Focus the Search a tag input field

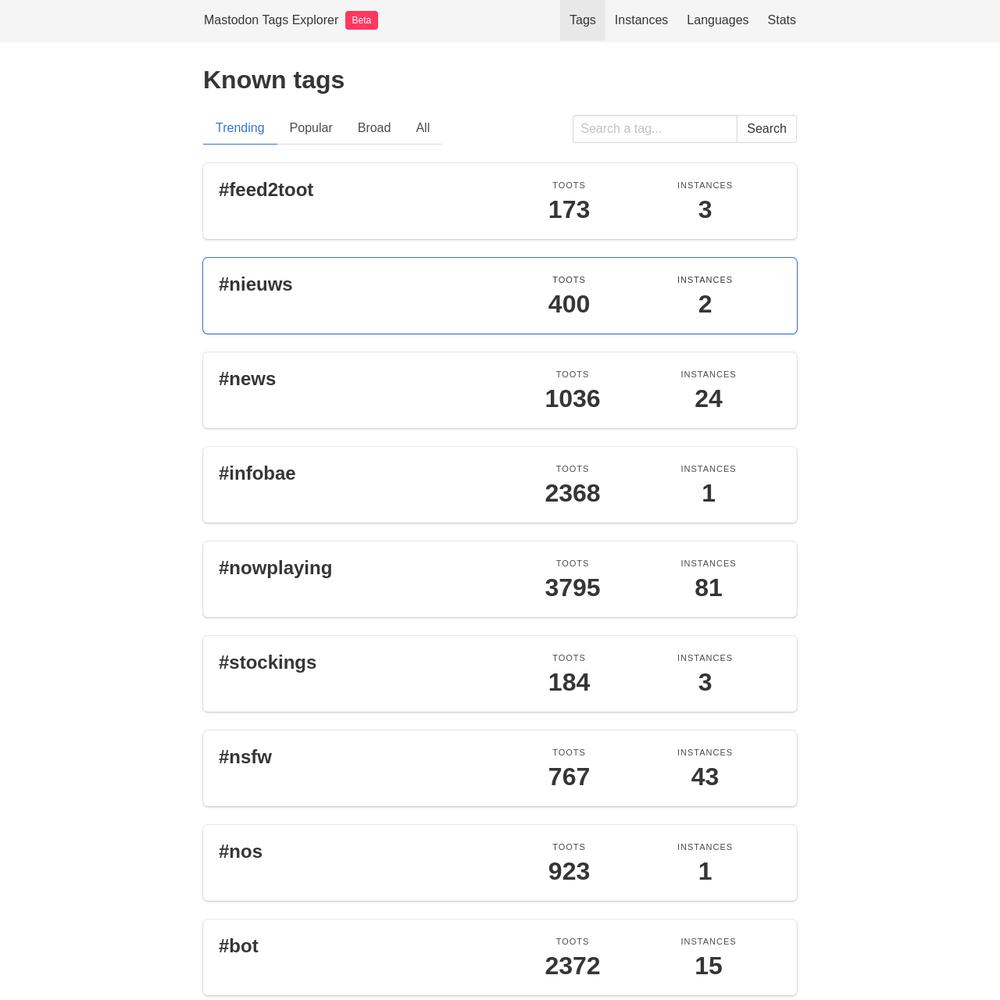click(x=655, y=129)
